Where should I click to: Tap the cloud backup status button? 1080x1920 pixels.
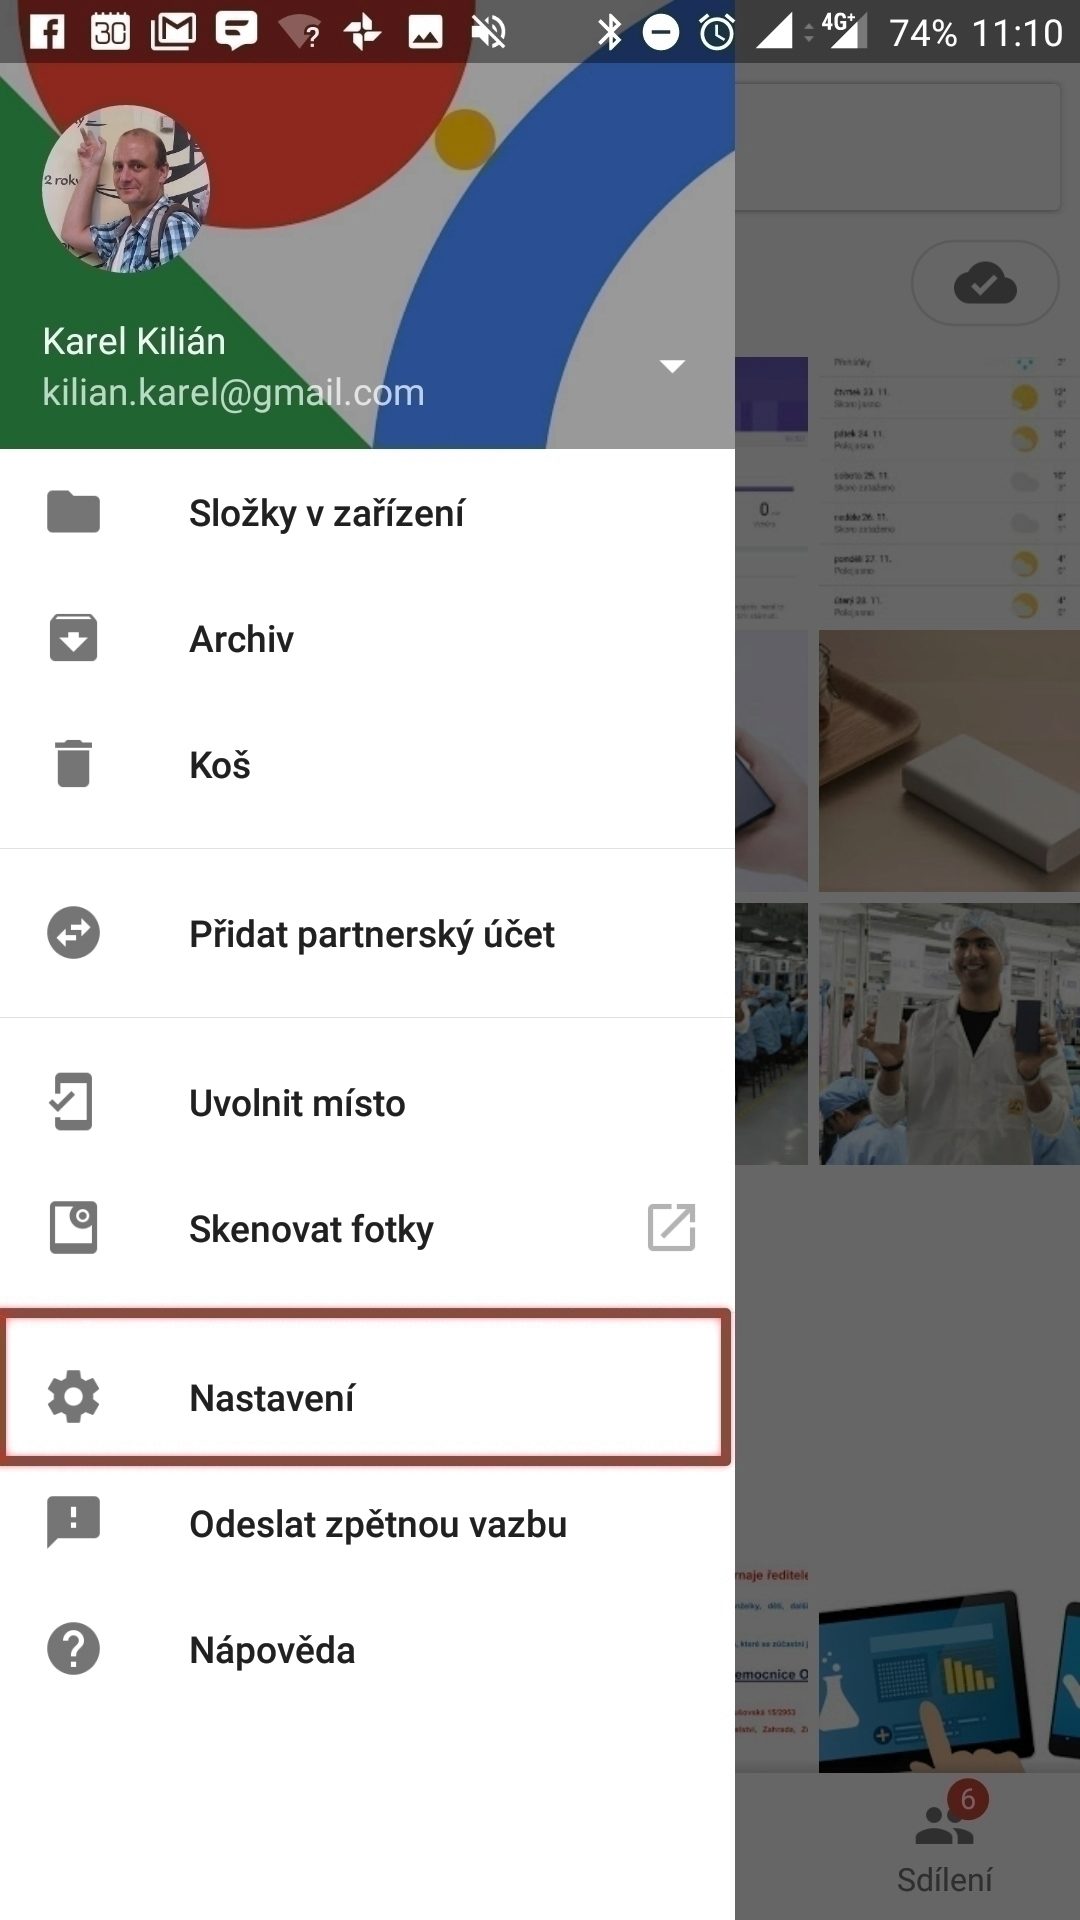985,283
